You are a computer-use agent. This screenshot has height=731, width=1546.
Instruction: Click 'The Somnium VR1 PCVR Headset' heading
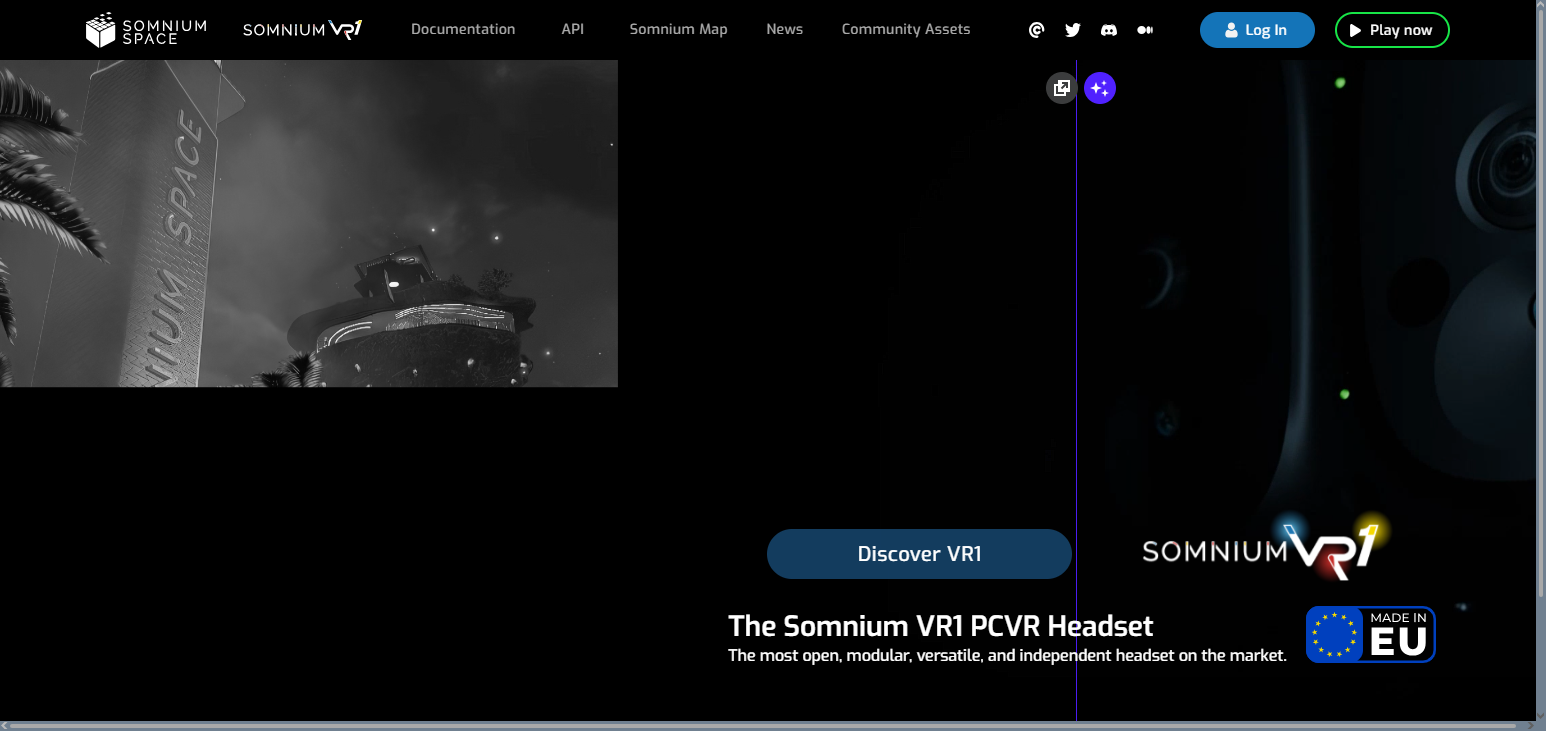[x=940, y=626]
